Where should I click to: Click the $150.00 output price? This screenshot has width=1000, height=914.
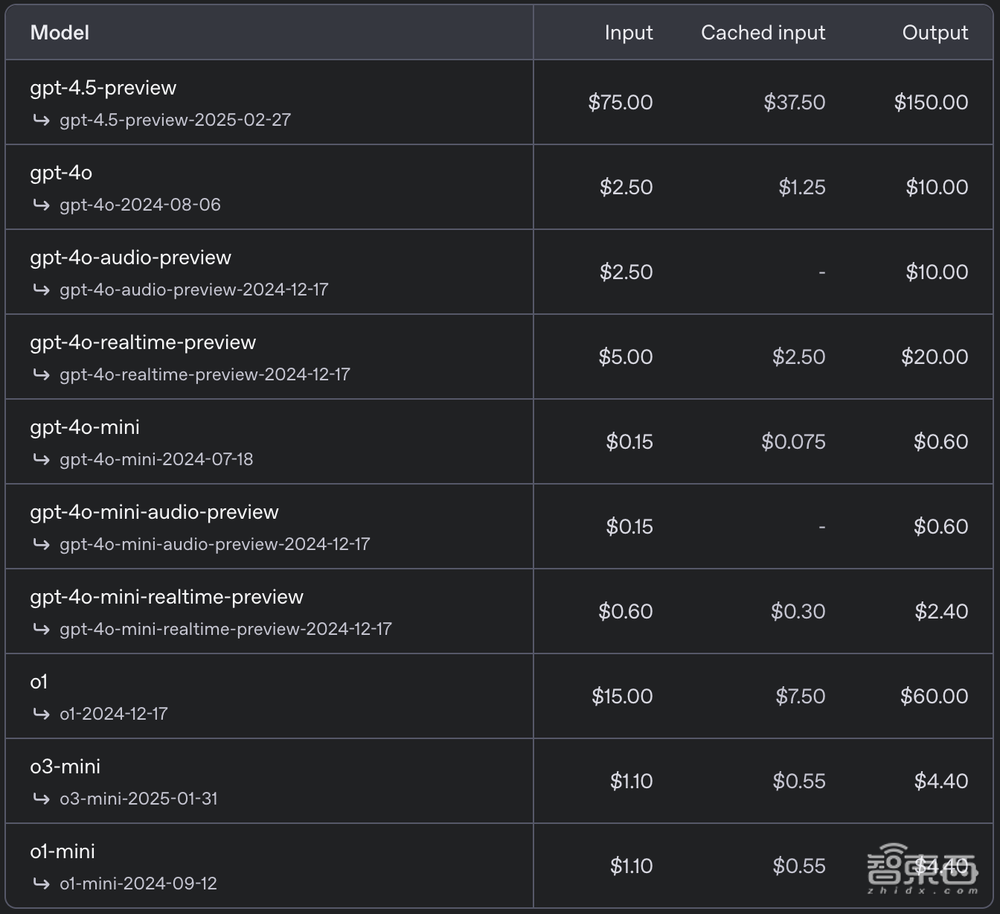pos(931,102)
